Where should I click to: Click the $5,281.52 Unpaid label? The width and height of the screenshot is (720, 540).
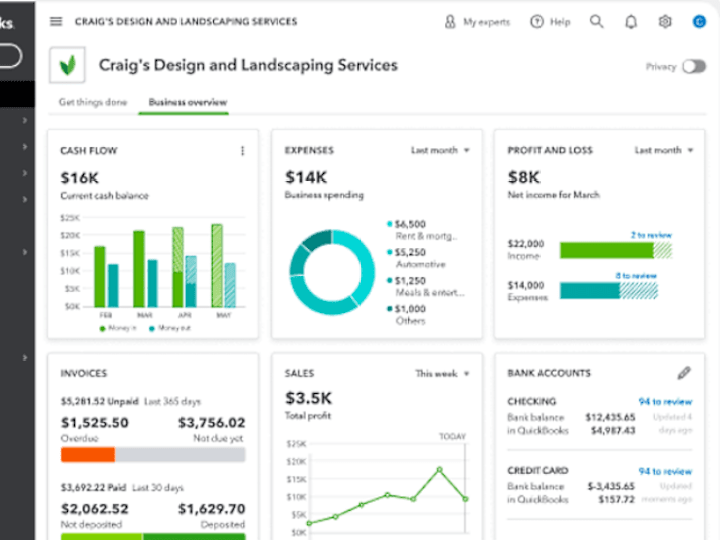point(99,401)
